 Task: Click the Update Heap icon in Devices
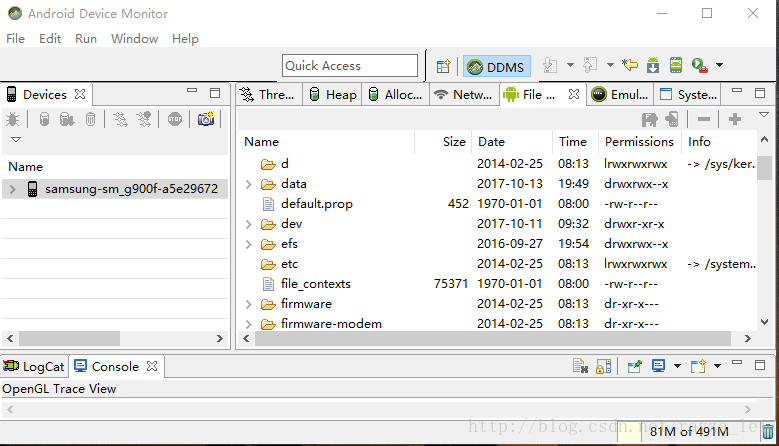pyautogui.click(x=44, y=119)
